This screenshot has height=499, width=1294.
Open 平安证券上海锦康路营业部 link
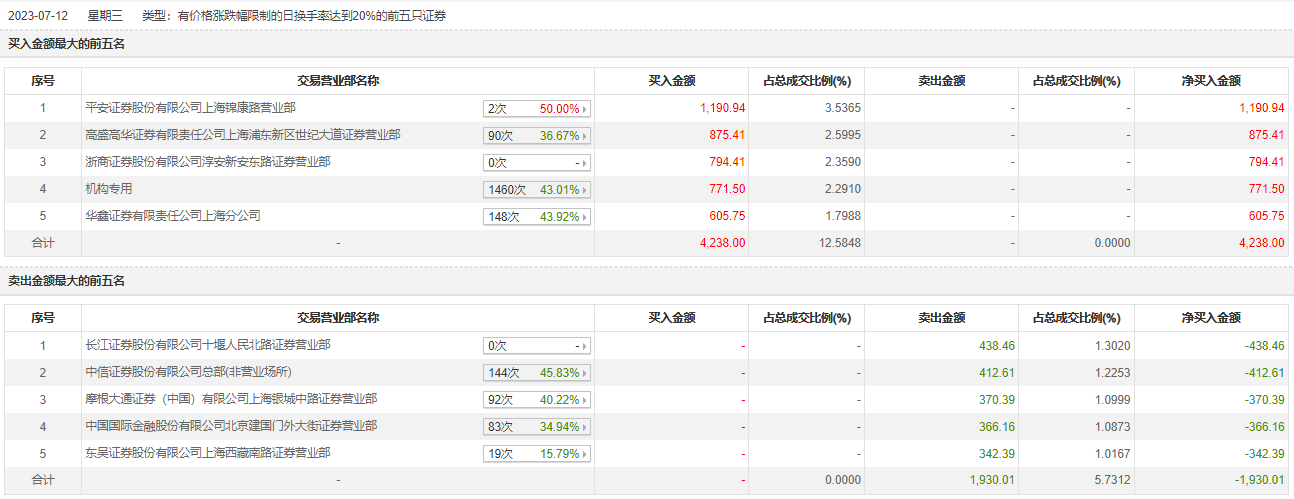tap(190, 107)
